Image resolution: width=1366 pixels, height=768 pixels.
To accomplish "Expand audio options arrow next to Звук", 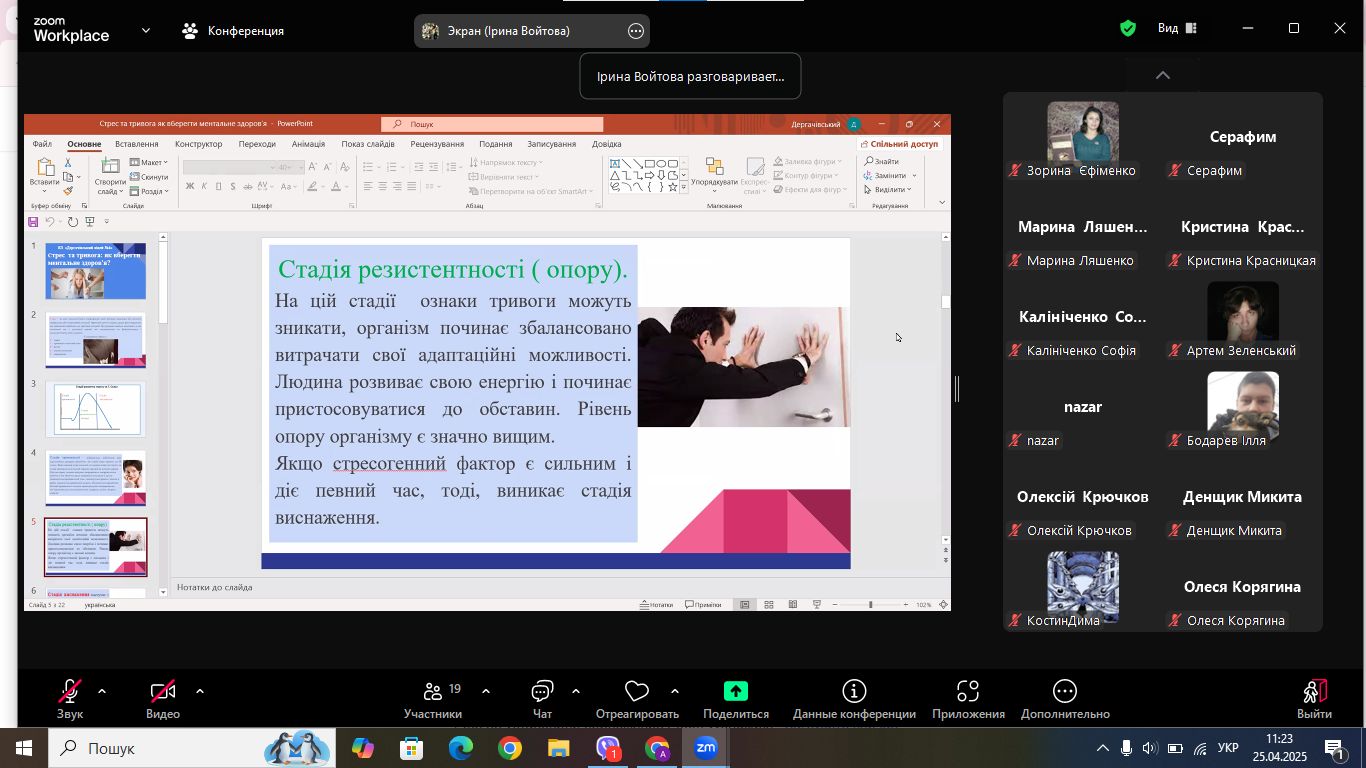I will point(102,691).
